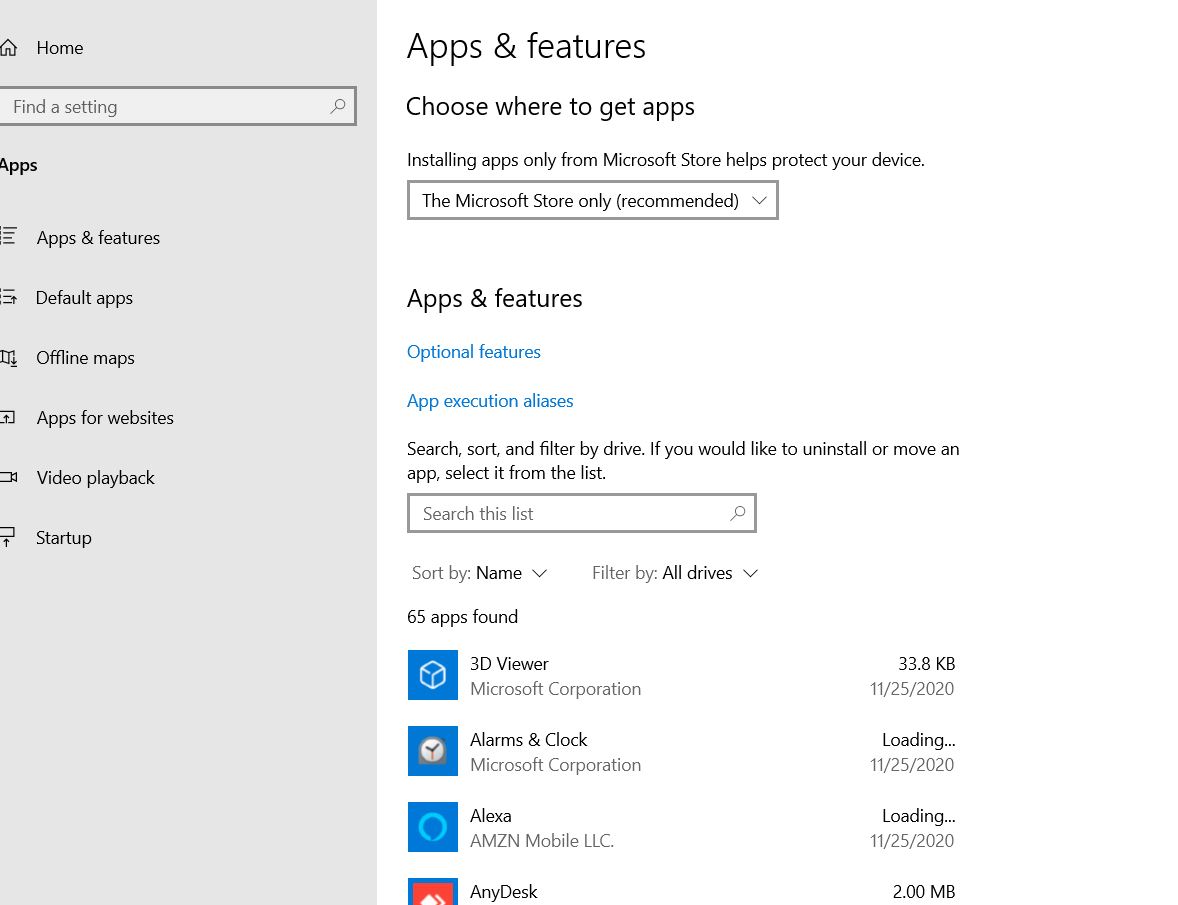This screenshot has width=1178, height=905.
Task: Click the 33.8 KB size value
Action: [x=926, y=664]
